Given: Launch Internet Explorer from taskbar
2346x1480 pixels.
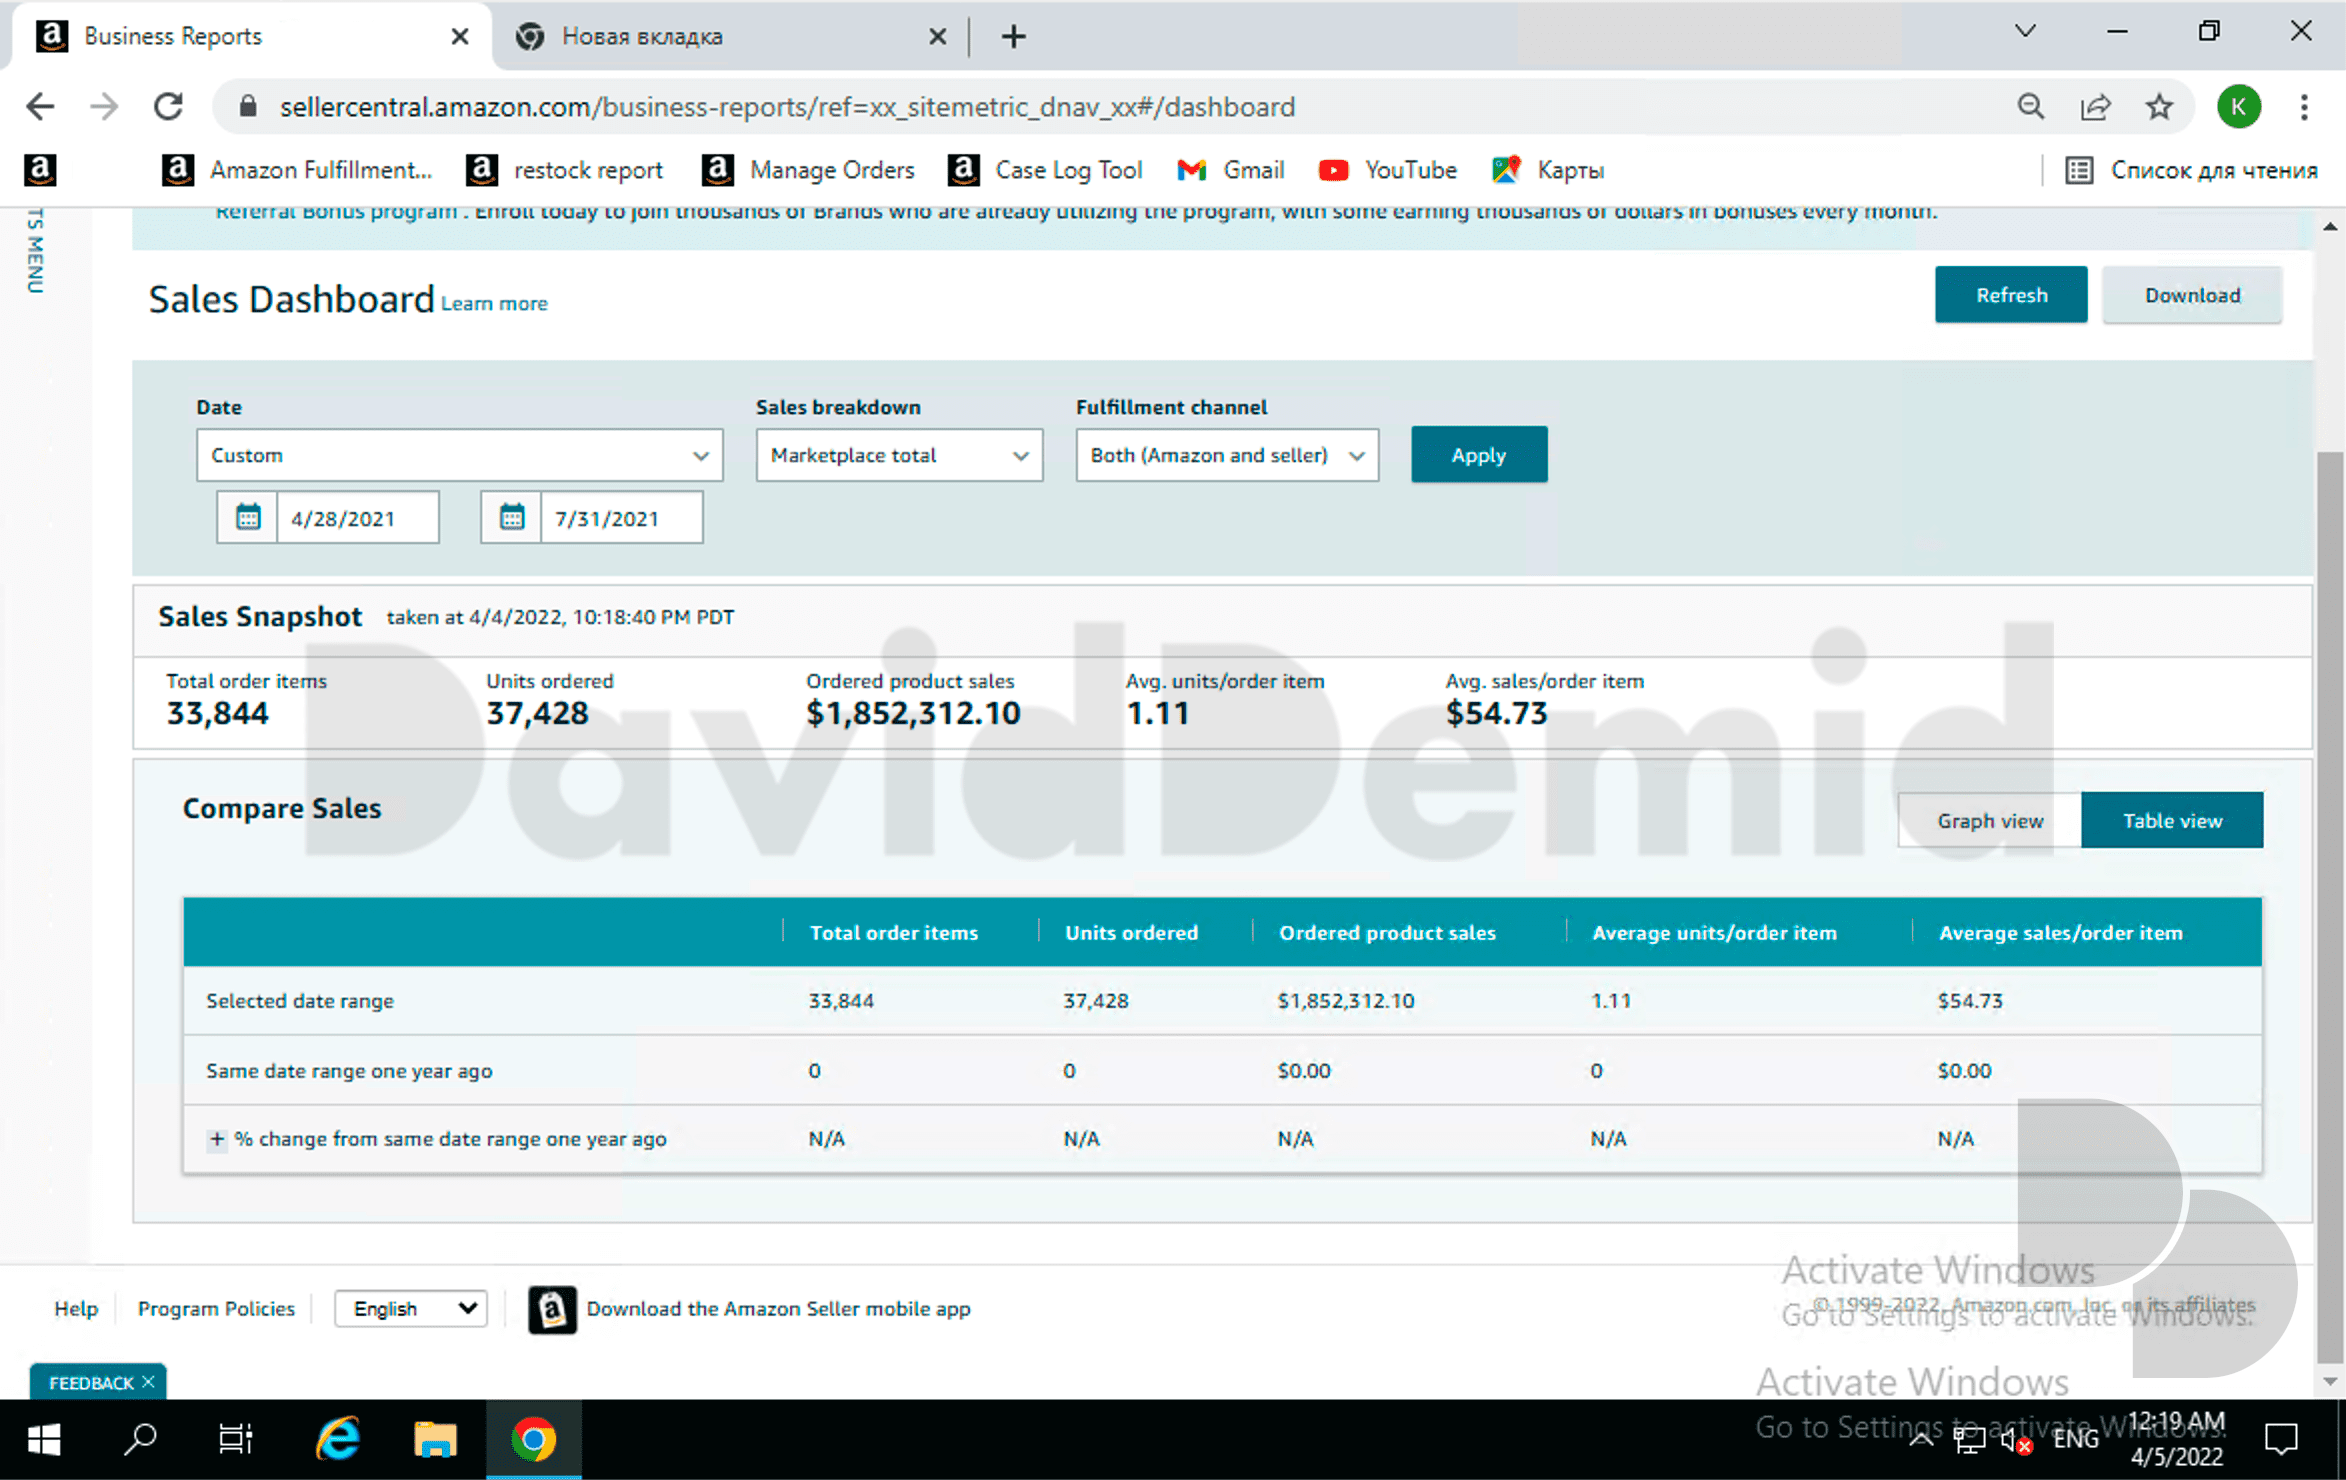Looking at the screenshot, I should pyautogui.click(x=339, y=1440).
